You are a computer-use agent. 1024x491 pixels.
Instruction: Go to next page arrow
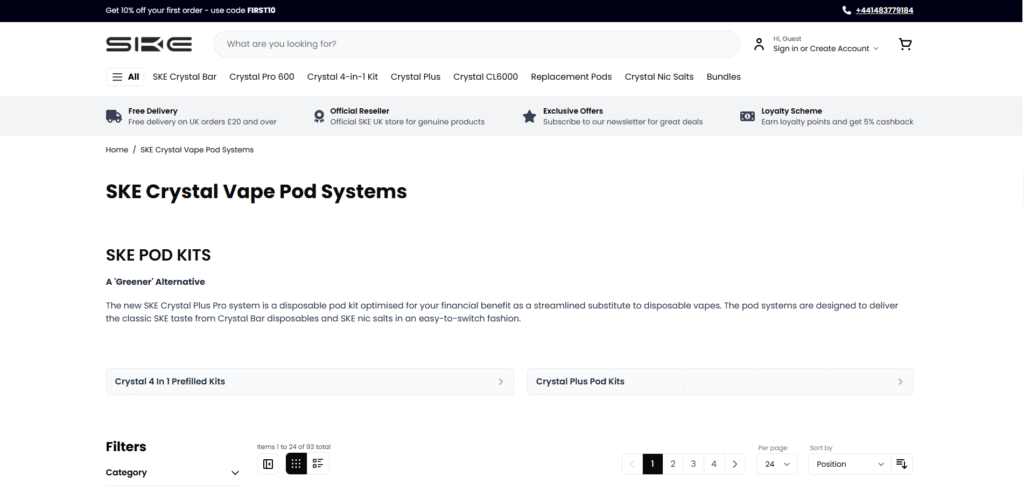coord(735,464)
